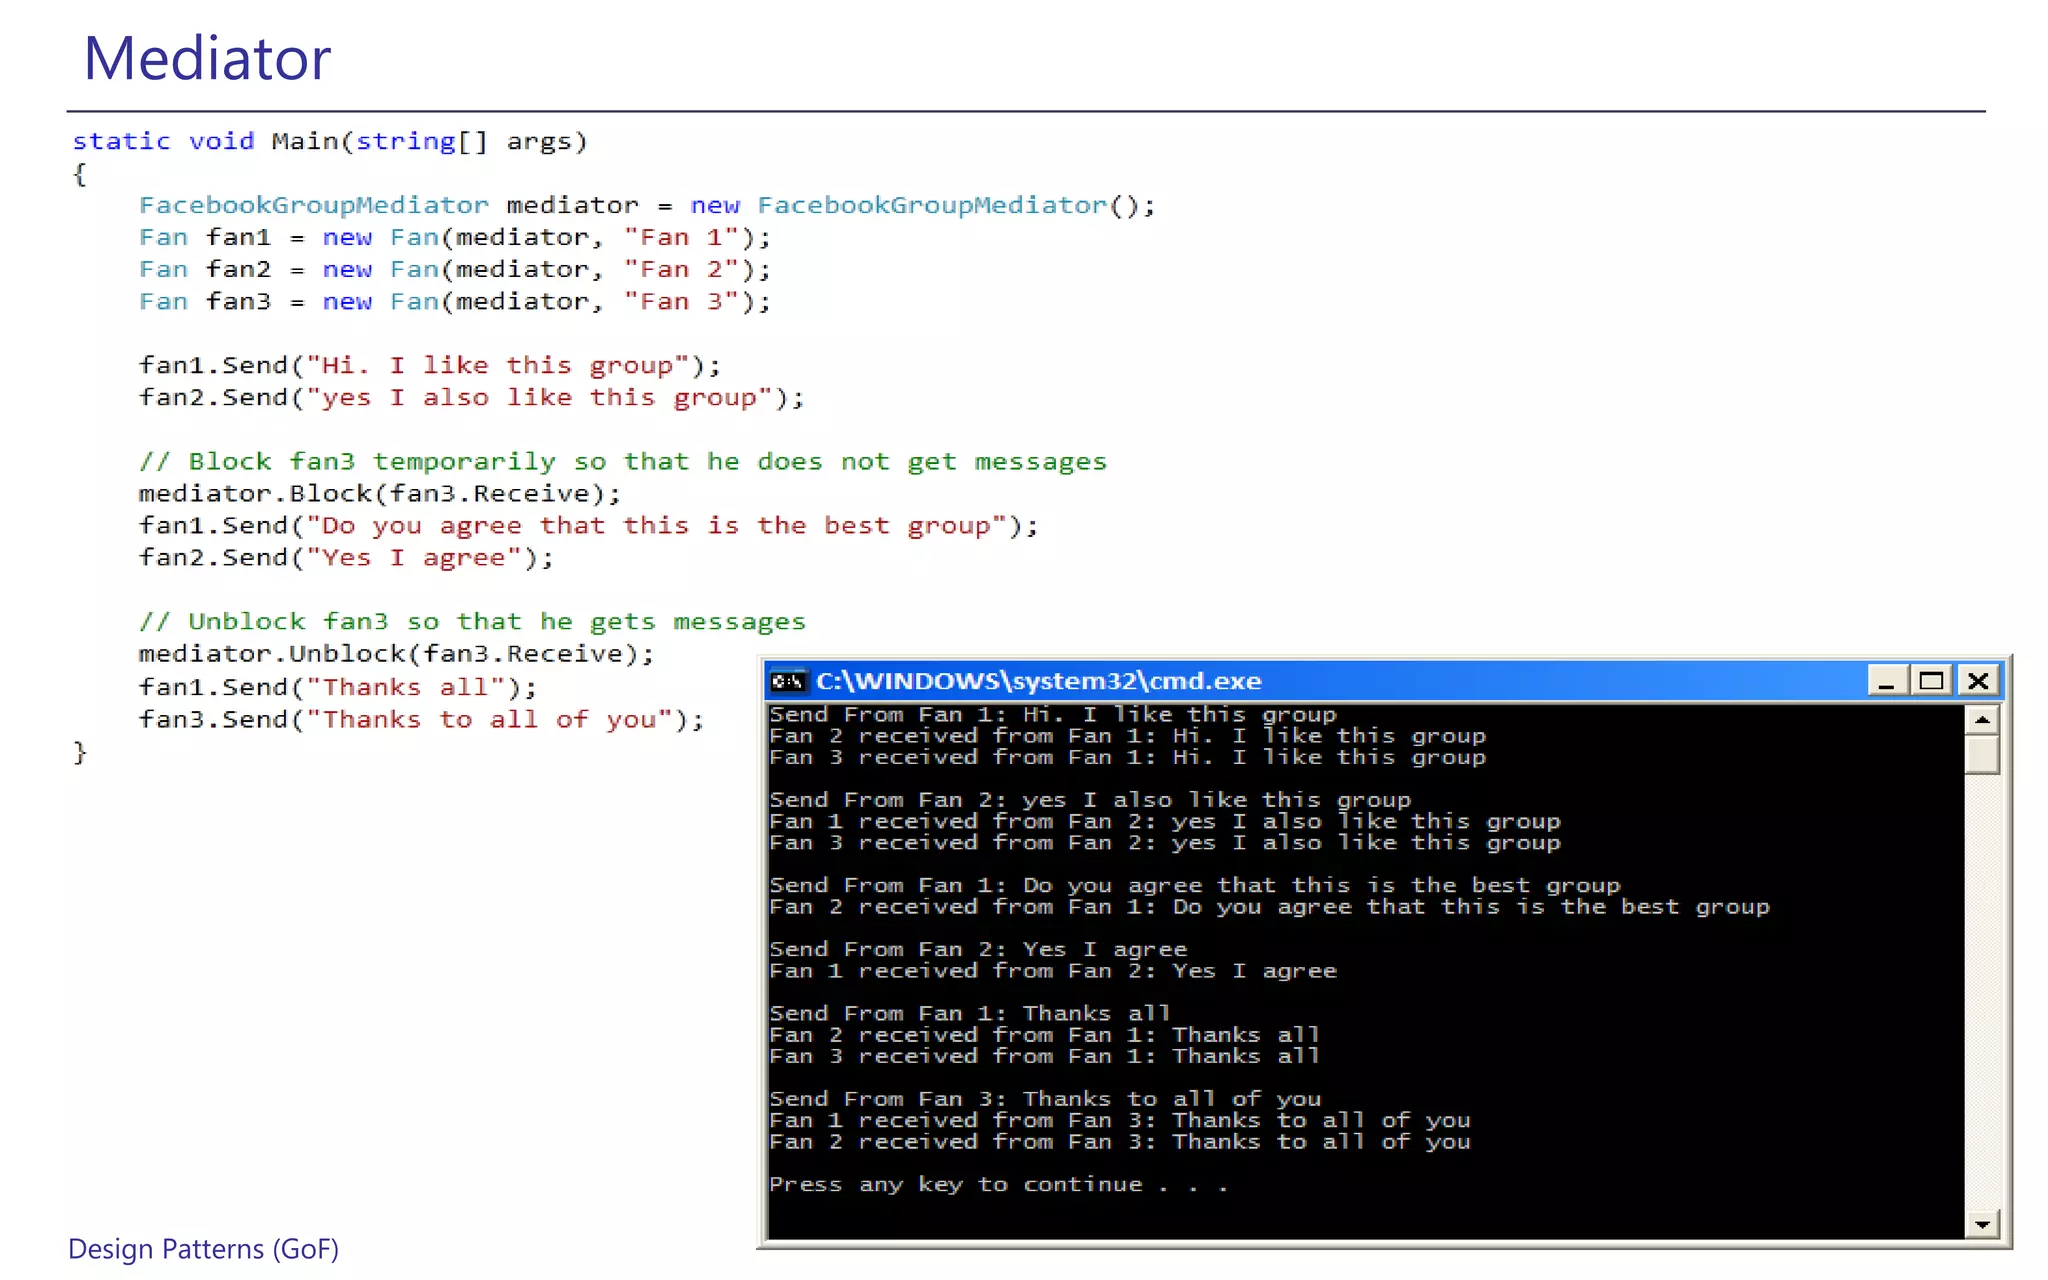Click the empty console scrollbar track
The height and width of the screenshot is (1280, 2048).
click(x=1981, y=990)
